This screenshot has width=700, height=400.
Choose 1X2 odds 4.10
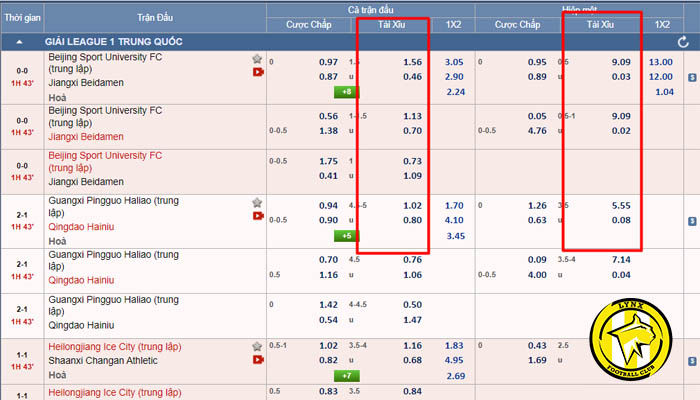[x=454, y=220]
